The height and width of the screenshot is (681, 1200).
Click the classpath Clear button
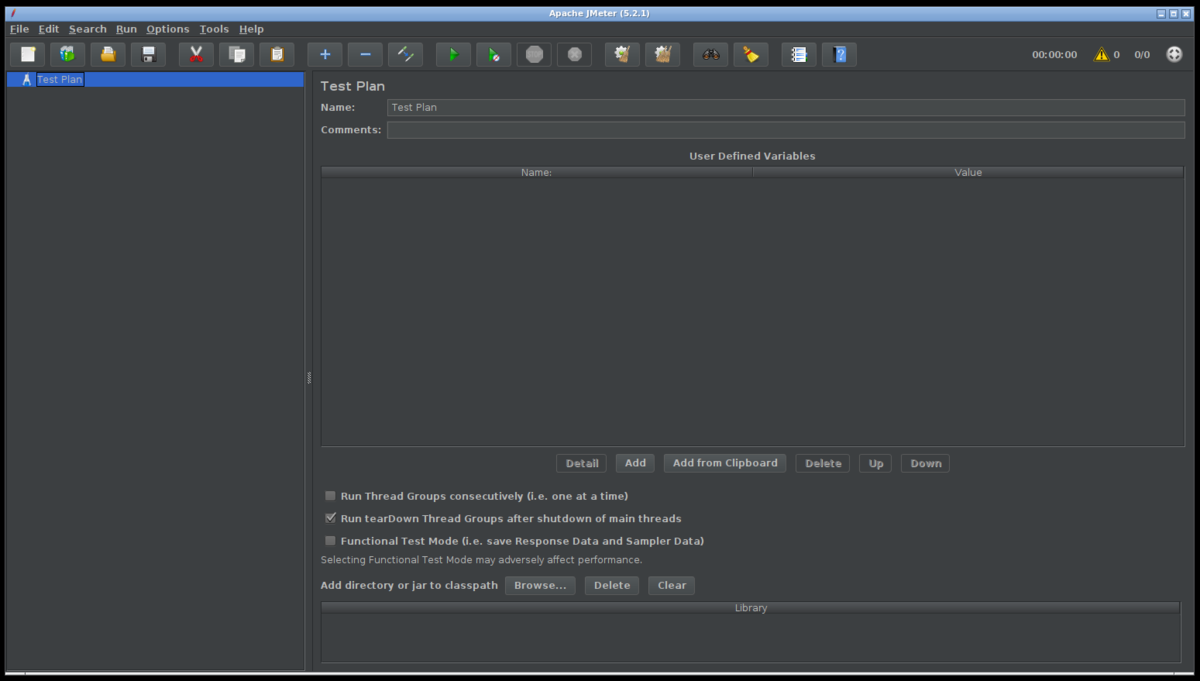672,585
